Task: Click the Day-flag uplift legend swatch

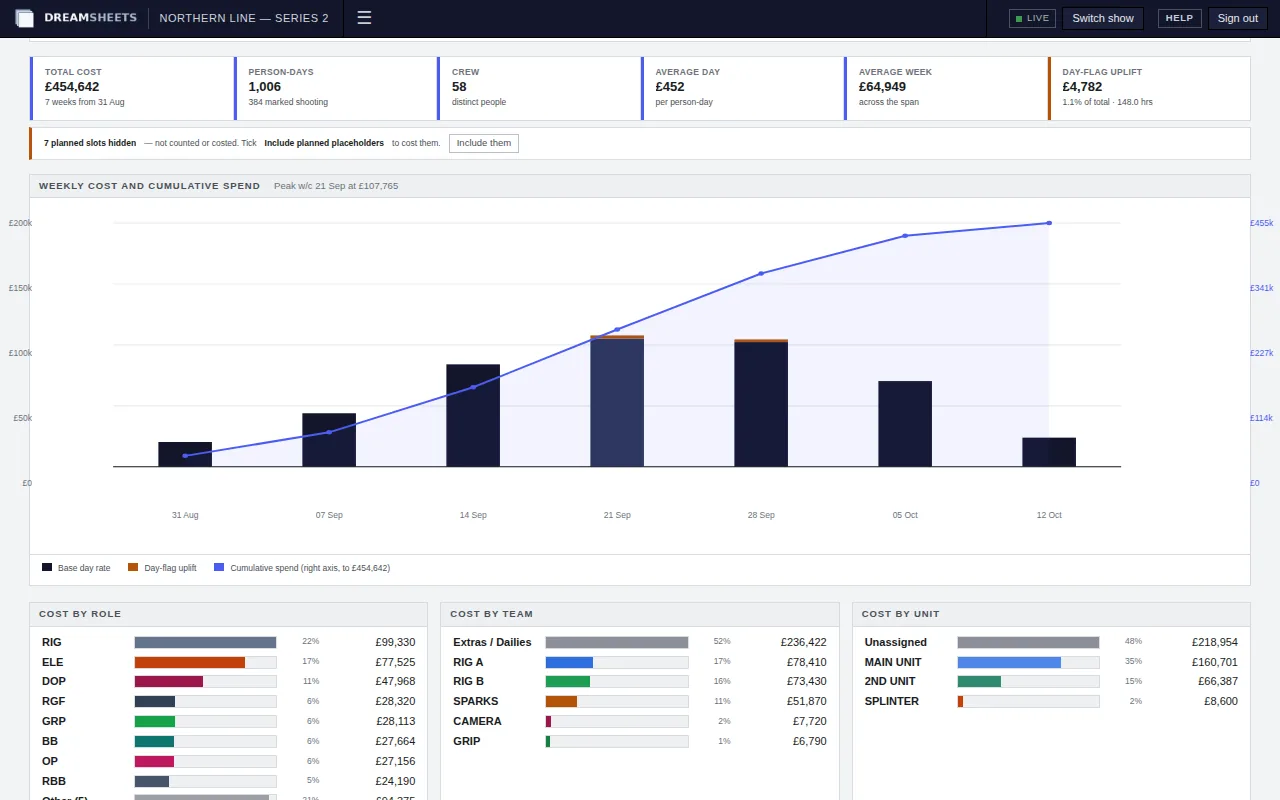Action: (x=133, y=567)
